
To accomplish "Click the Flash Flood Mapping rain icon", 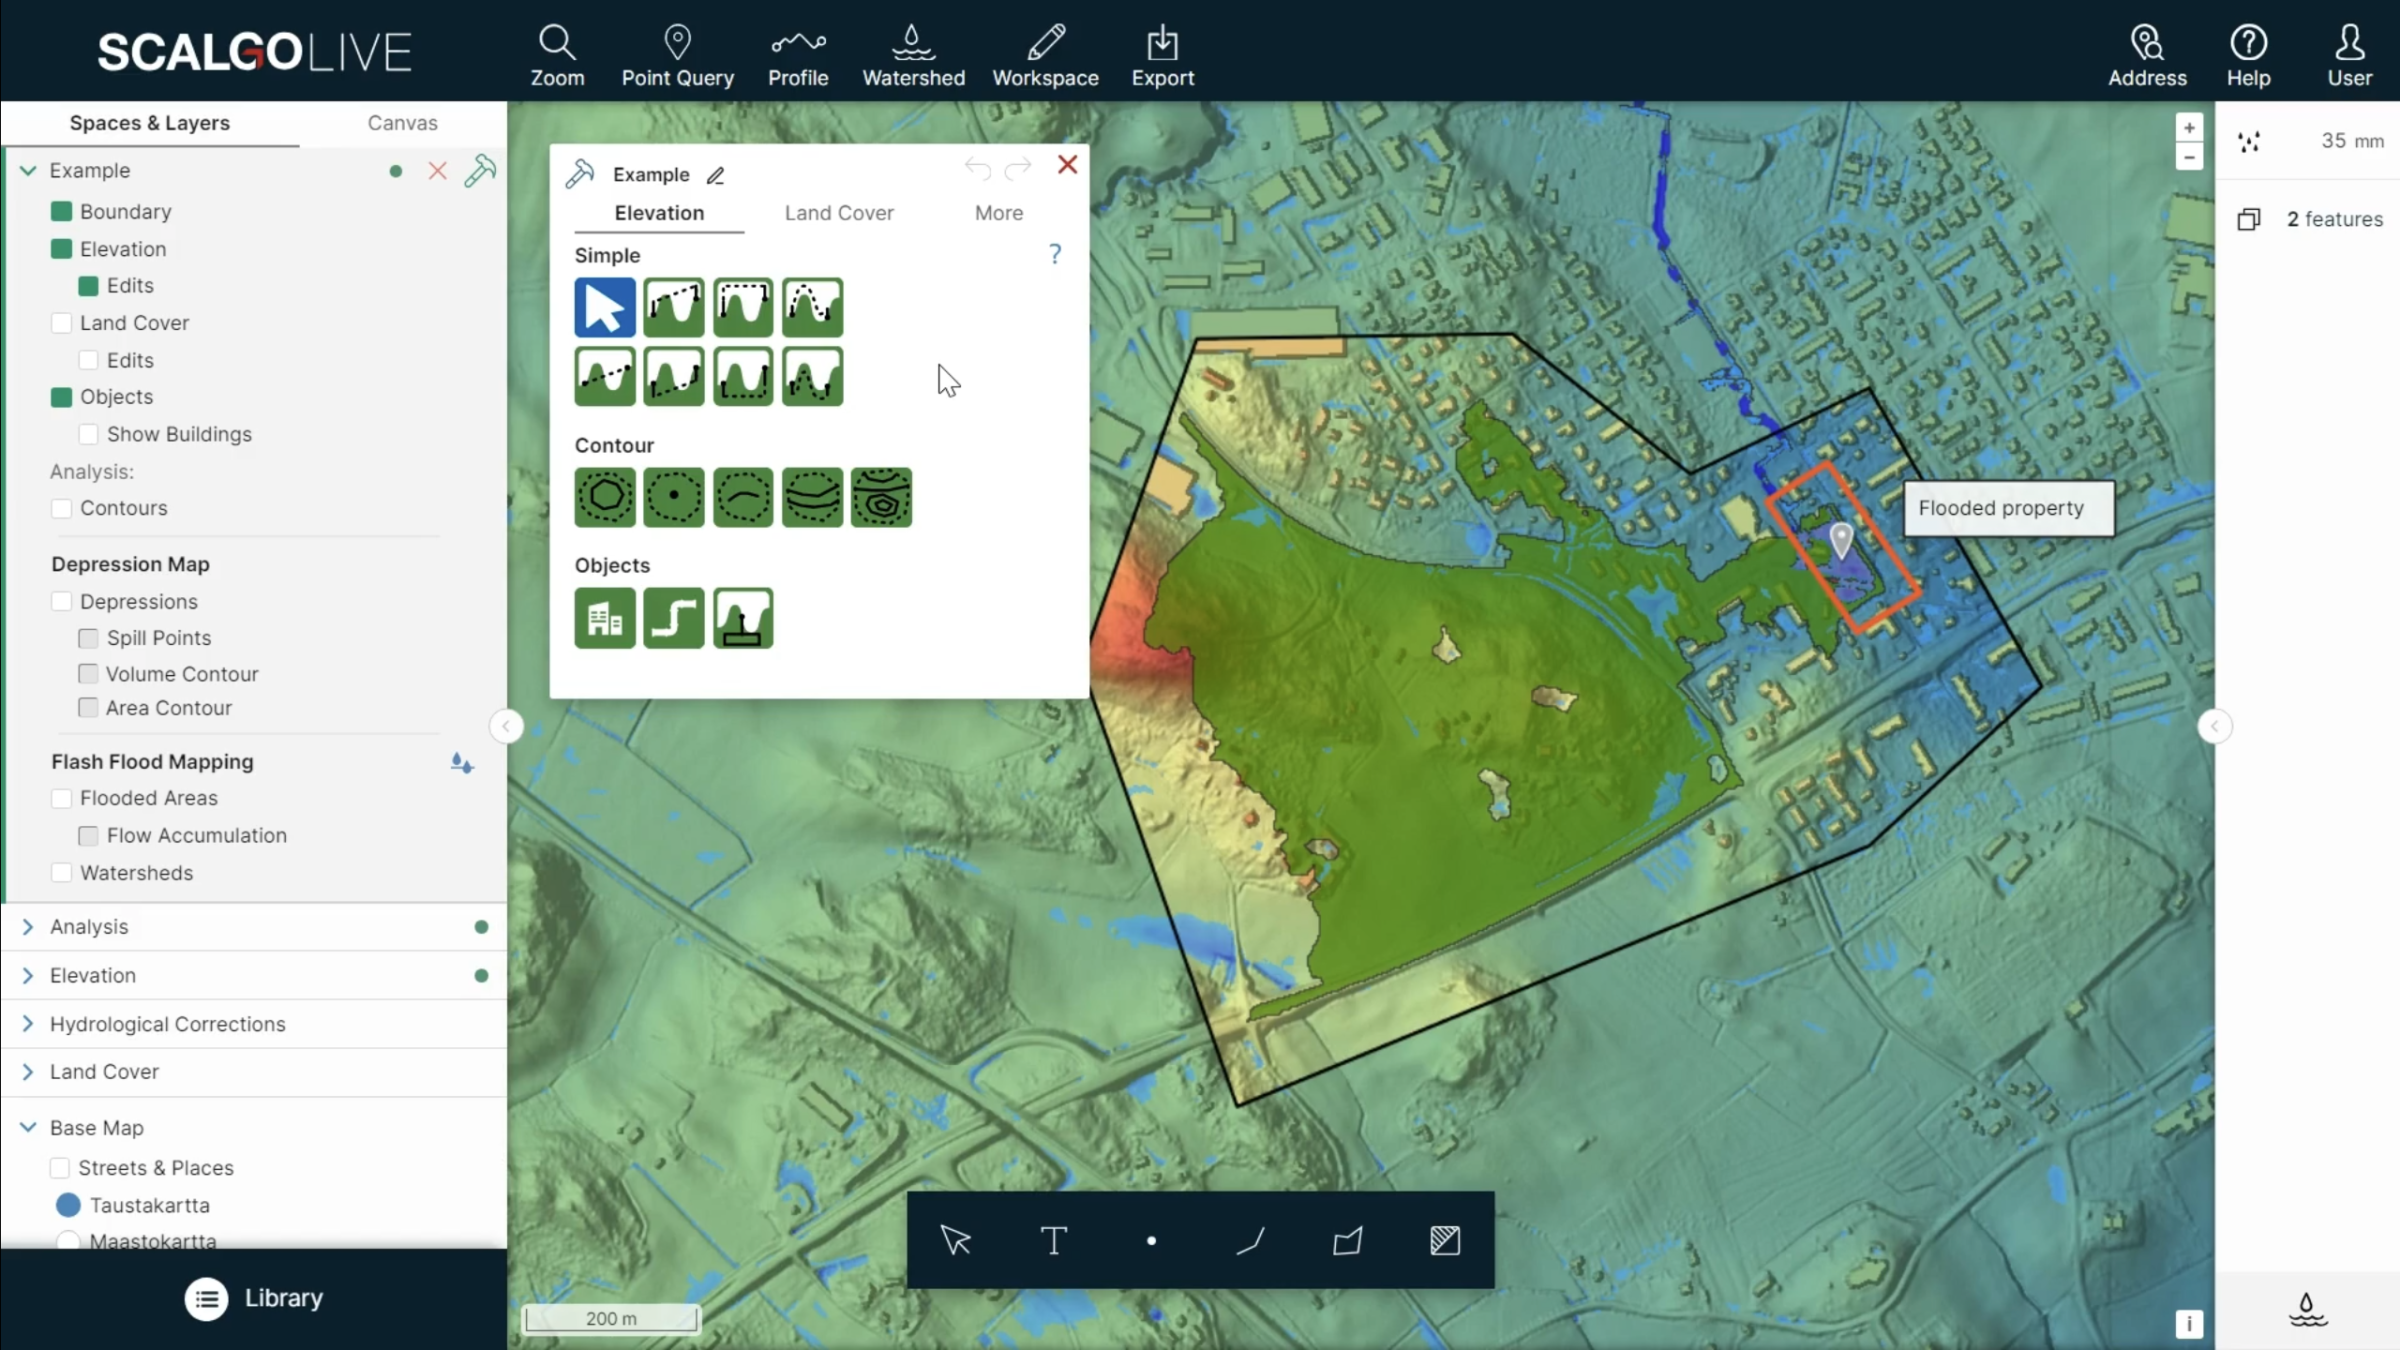I will (x=461, y=763).
